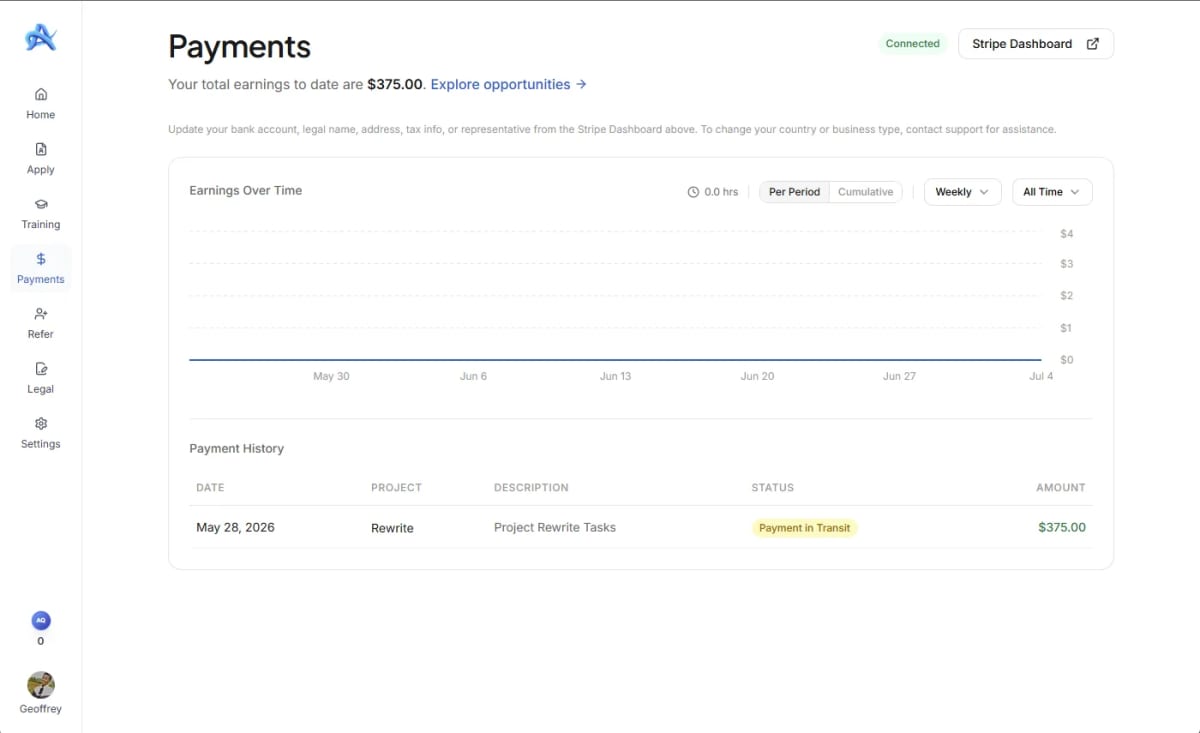
Task: Switch chart to Cumulative view
Action: pyautogui.click(x=866, y=192)
